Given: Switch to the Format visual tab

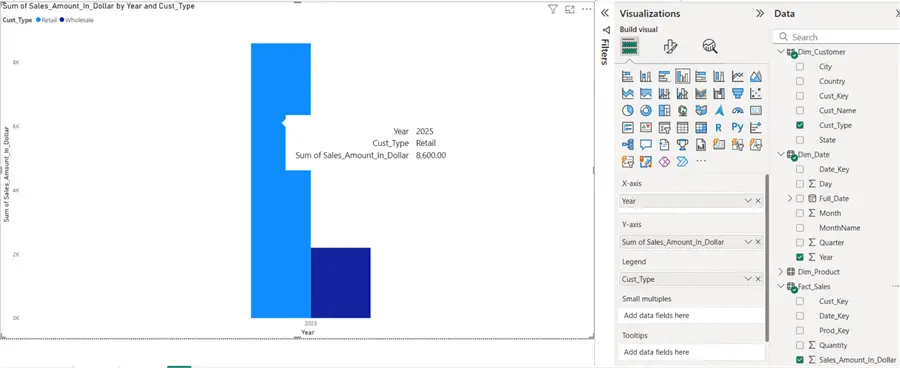Looking at the screenshot, I should 670,47.
